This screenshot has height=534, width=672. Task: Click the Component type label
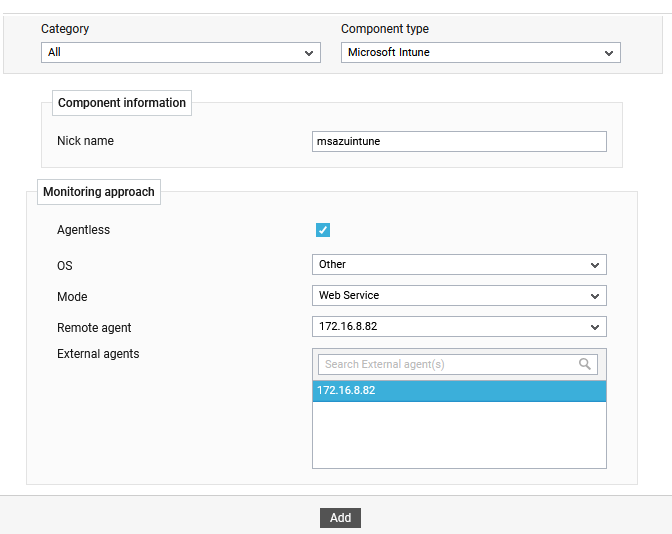pos(385,29)
